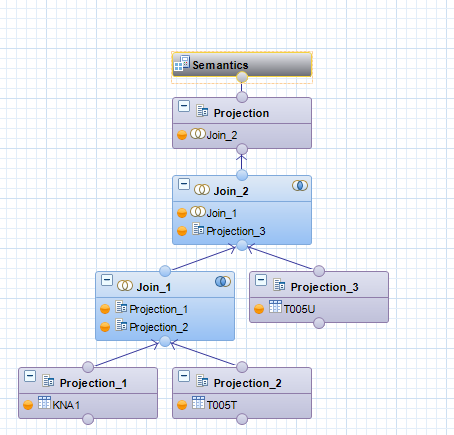The width and height of the screenshot is (454, 435).
Task: Click table icon beside T005T
Action: tap(198, 403)
